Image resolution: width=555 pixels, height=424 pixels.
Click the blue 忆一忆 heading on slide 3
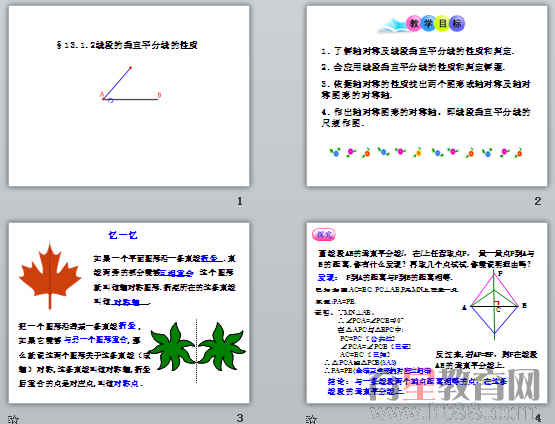(x=122, y=235)
